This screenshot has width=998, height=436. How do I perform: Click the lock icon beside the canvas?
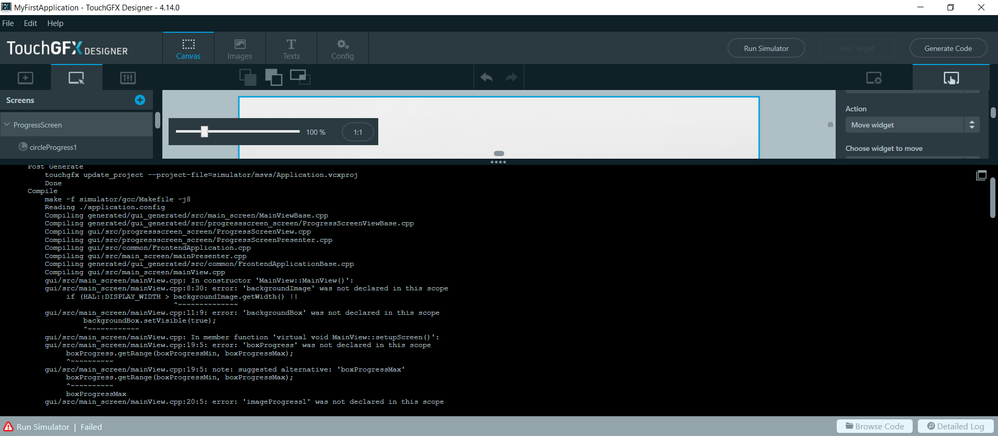click(830, 125)
